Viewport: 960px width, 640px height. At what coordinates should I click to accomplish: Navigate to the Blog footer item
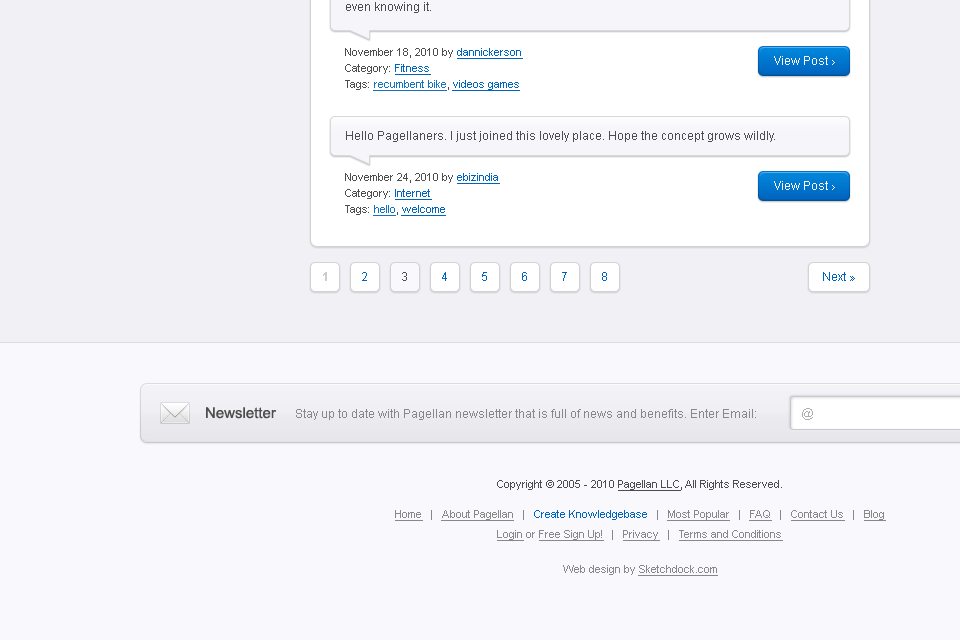pyautogui.click(x=873, y=514)
